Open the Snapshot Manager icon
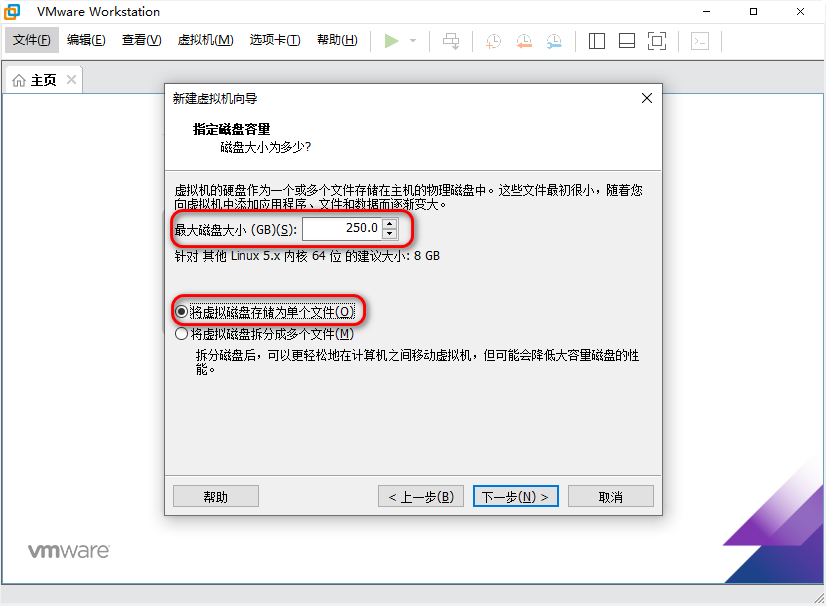The width and height of the screenshot is (826, 606). tap(554, 41)
